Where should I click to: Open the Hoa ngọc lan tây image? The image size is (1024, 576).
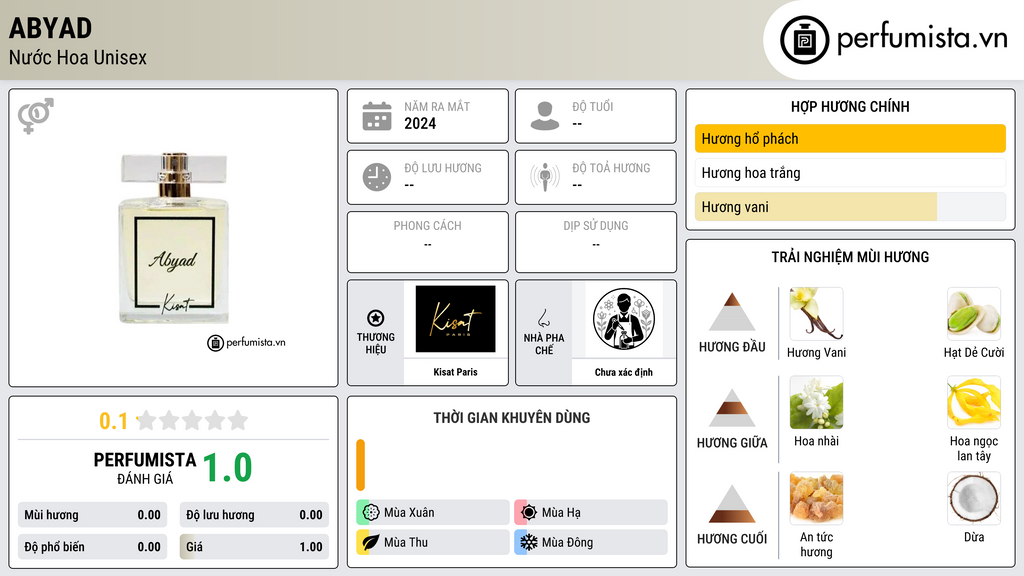pos(974,402)
